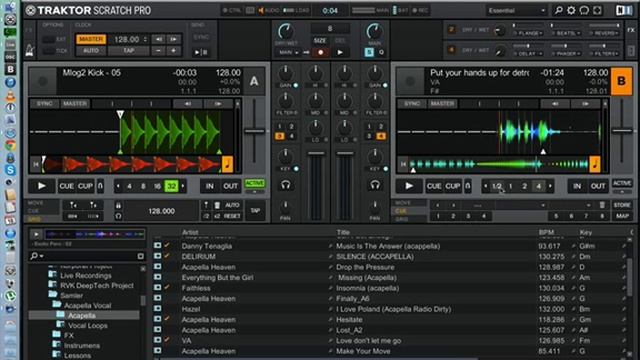Toggle Deck B MASTER button
Viewport: 640px width, 360px height.
[x=442, y=104]
